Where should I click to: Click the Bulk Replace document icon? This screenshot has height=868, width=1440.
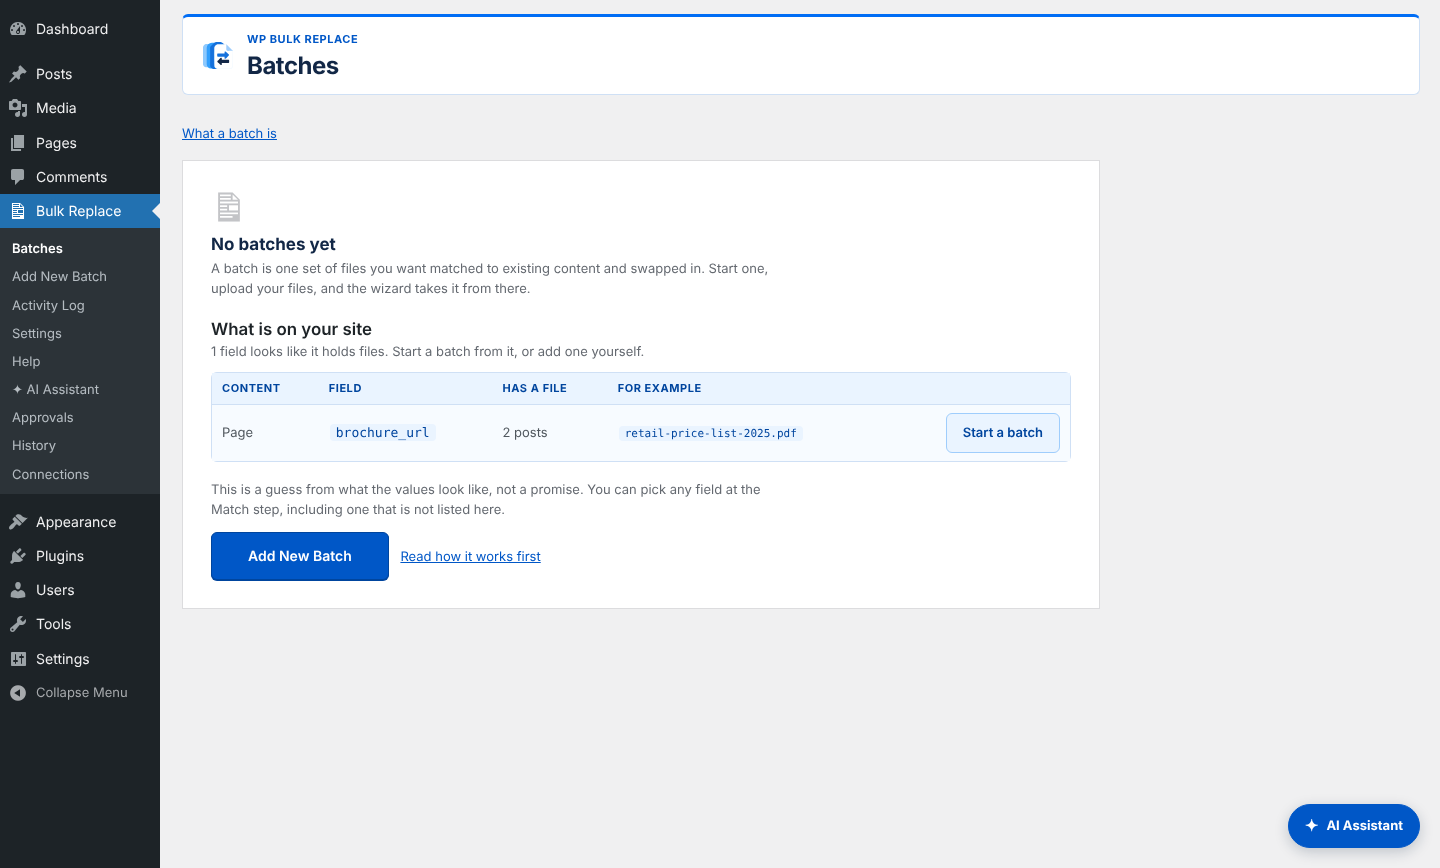point(18,211)
